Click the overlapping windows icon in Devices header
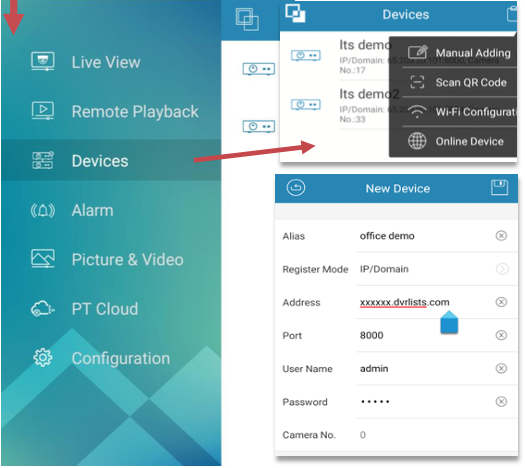 295,14
